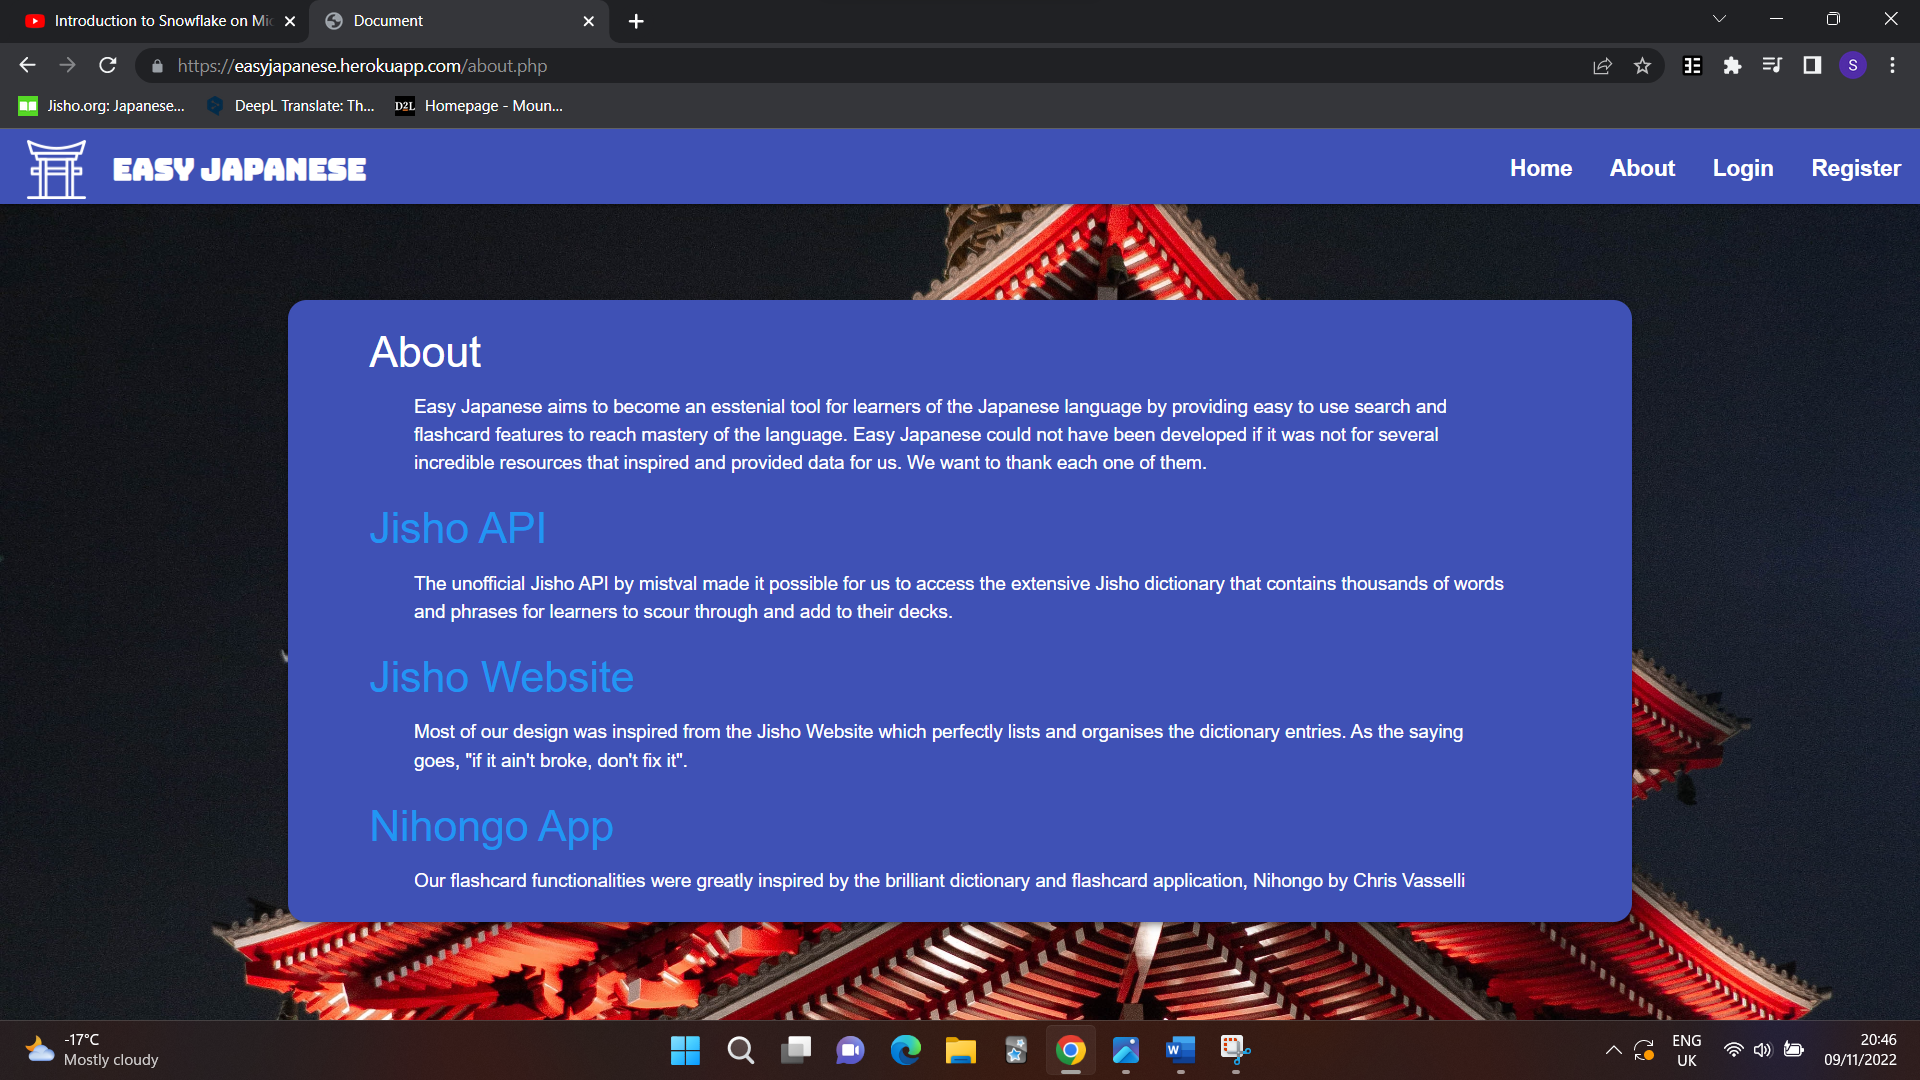1920x1080 pixels.
Task: Open Microsoft Word from taskbar
Action: [x=1181, y=1050]
